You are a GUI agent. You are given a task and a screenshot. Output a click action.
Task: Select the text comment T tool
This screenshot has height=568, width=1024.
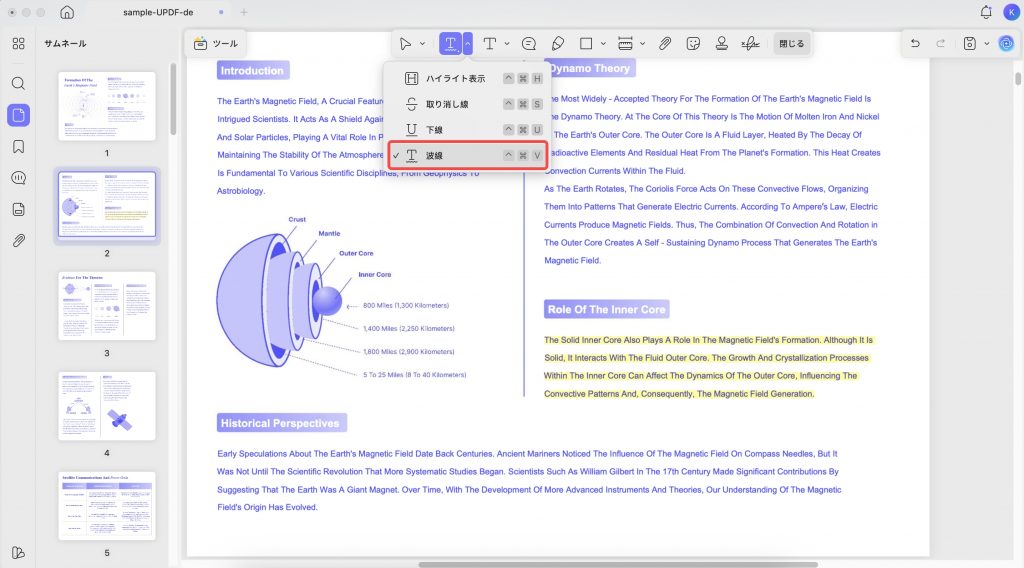point(489,44)
